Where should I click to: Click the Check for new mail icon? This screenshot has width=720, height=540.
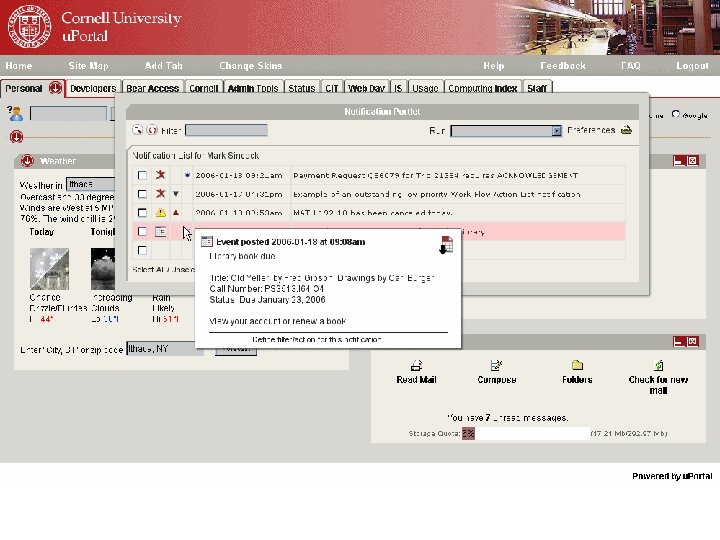pos(658,366)
